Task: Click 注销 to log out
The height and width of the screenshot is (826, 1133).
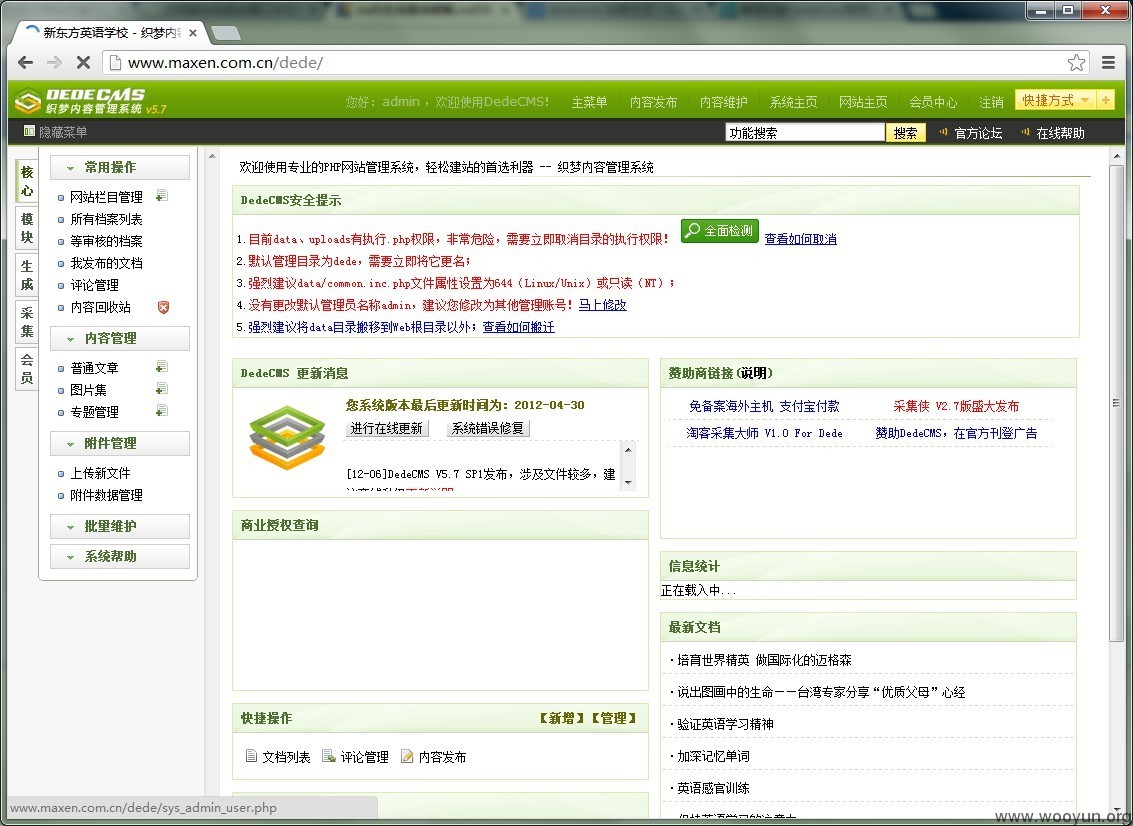Action: [x=991, y=103]
